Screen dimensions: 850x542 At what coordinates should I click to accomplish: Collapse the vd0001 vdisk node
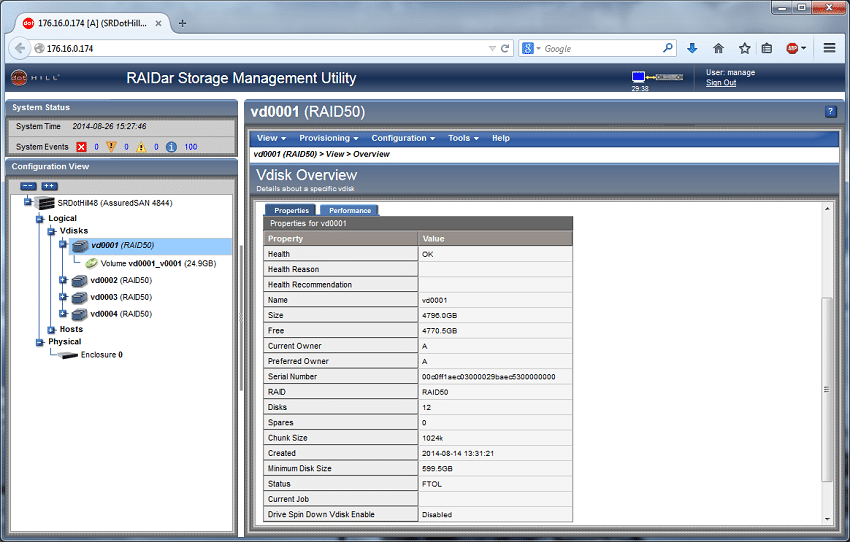click(63, 244)
